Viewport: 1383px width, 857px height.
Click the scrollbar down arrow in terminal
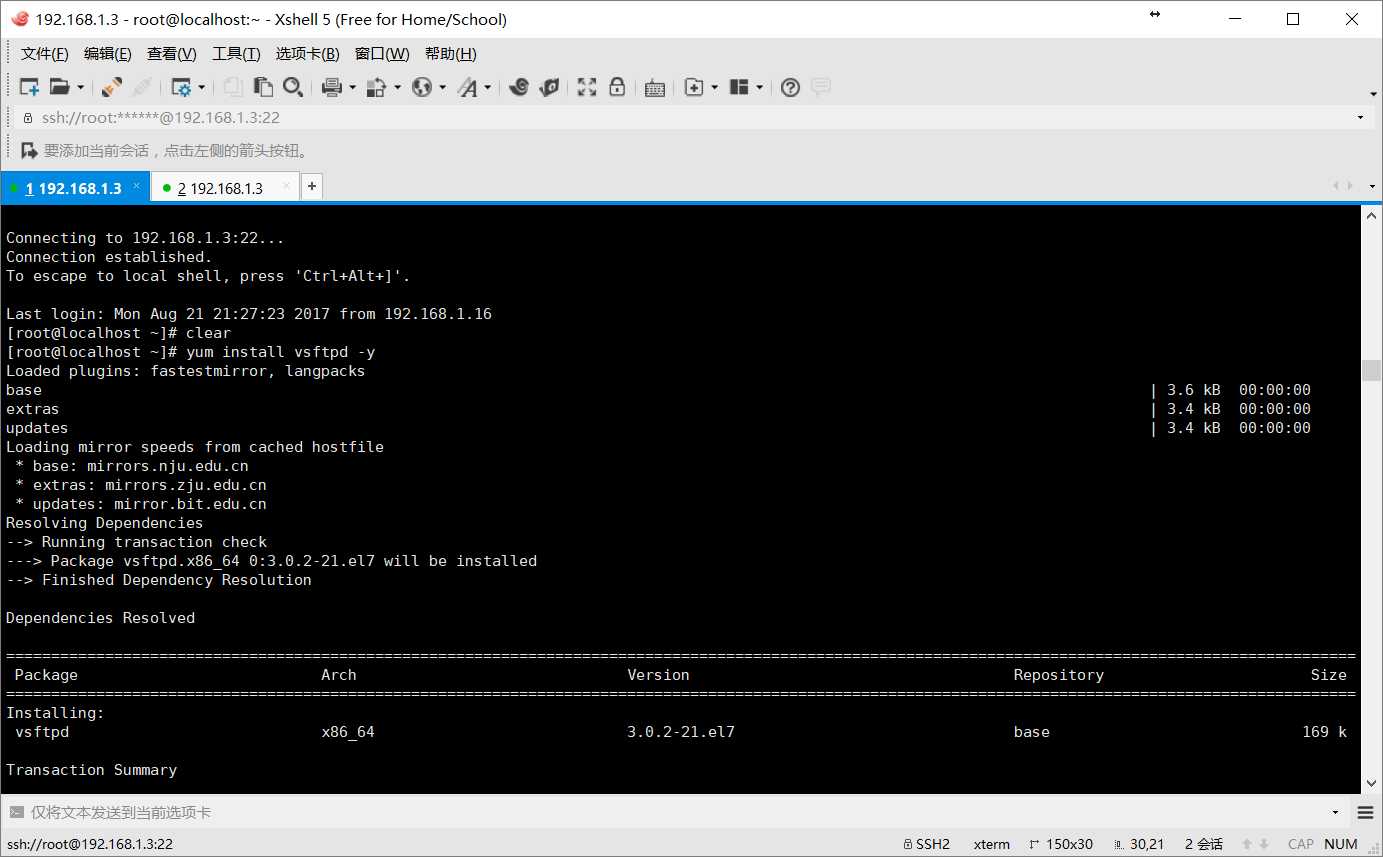pos(1371,785)
